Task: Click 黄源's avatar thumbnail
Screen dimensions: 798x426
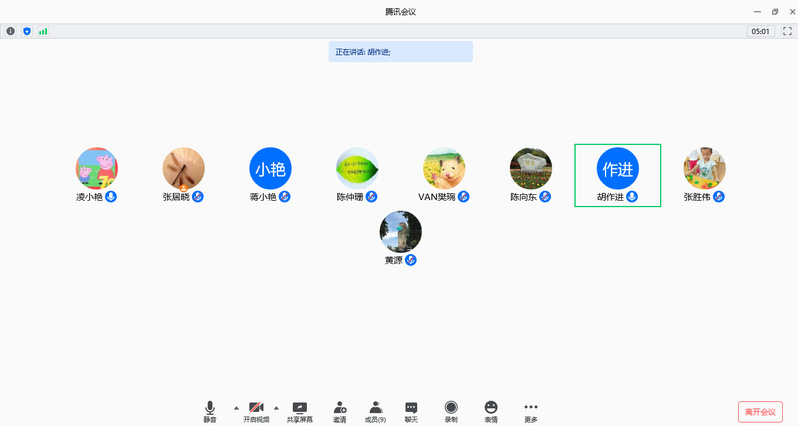Action: (400, 231)
